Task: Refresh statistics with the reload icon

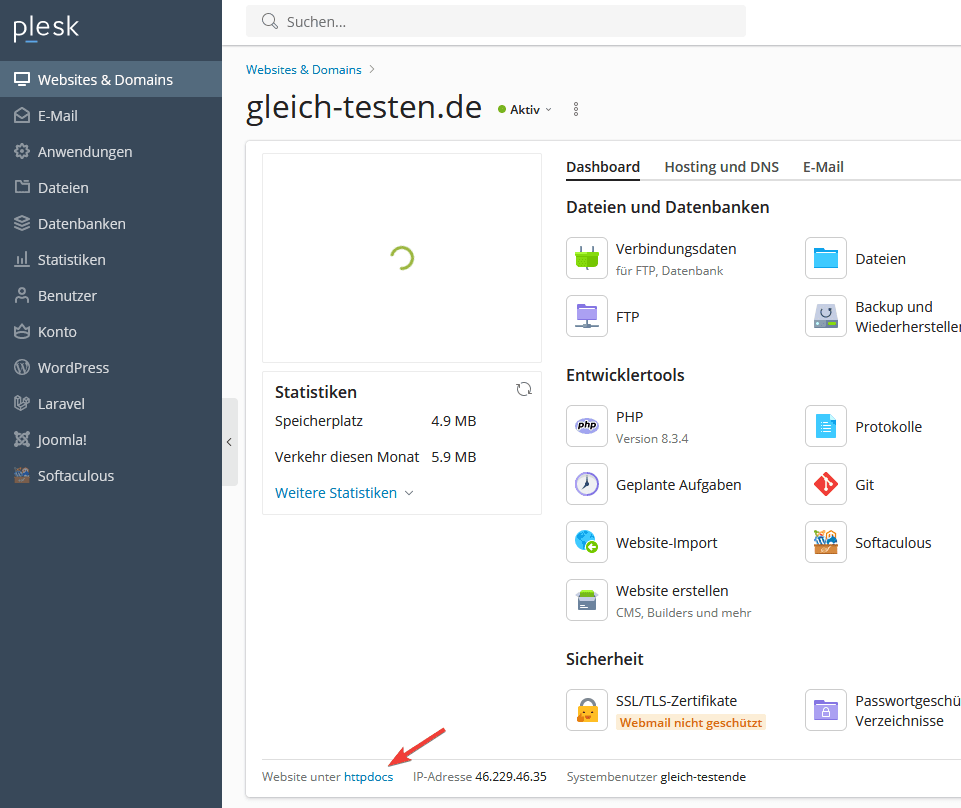Action: tap(524, 390)
